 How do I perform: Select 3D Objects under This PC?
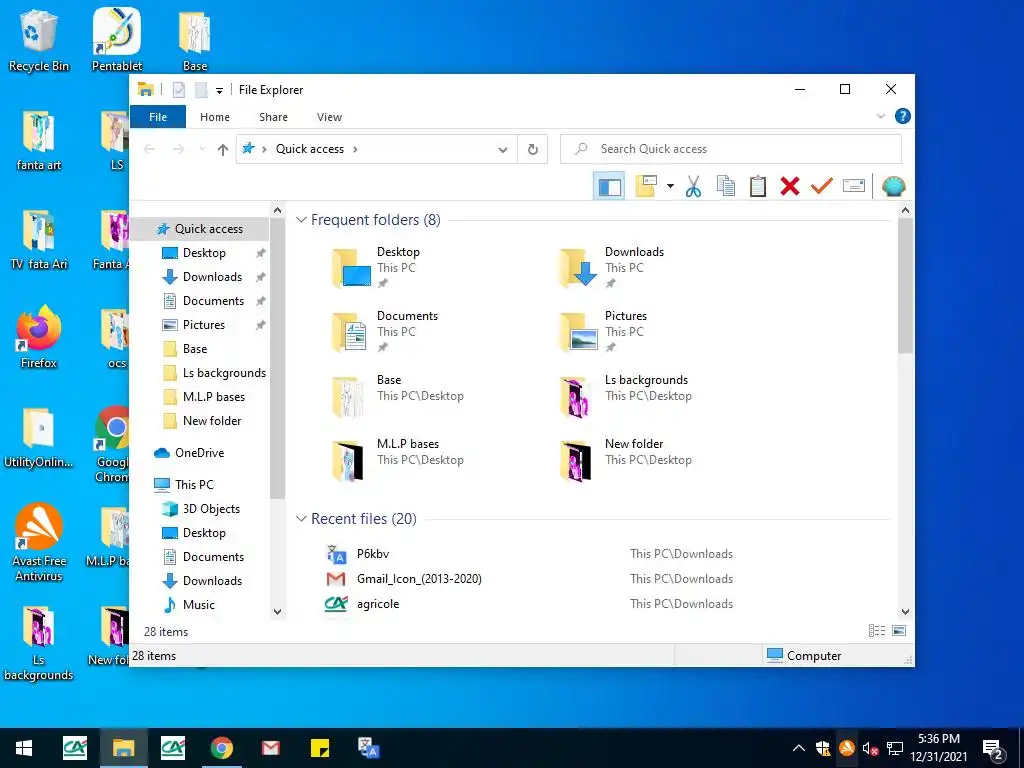[211, 509]
